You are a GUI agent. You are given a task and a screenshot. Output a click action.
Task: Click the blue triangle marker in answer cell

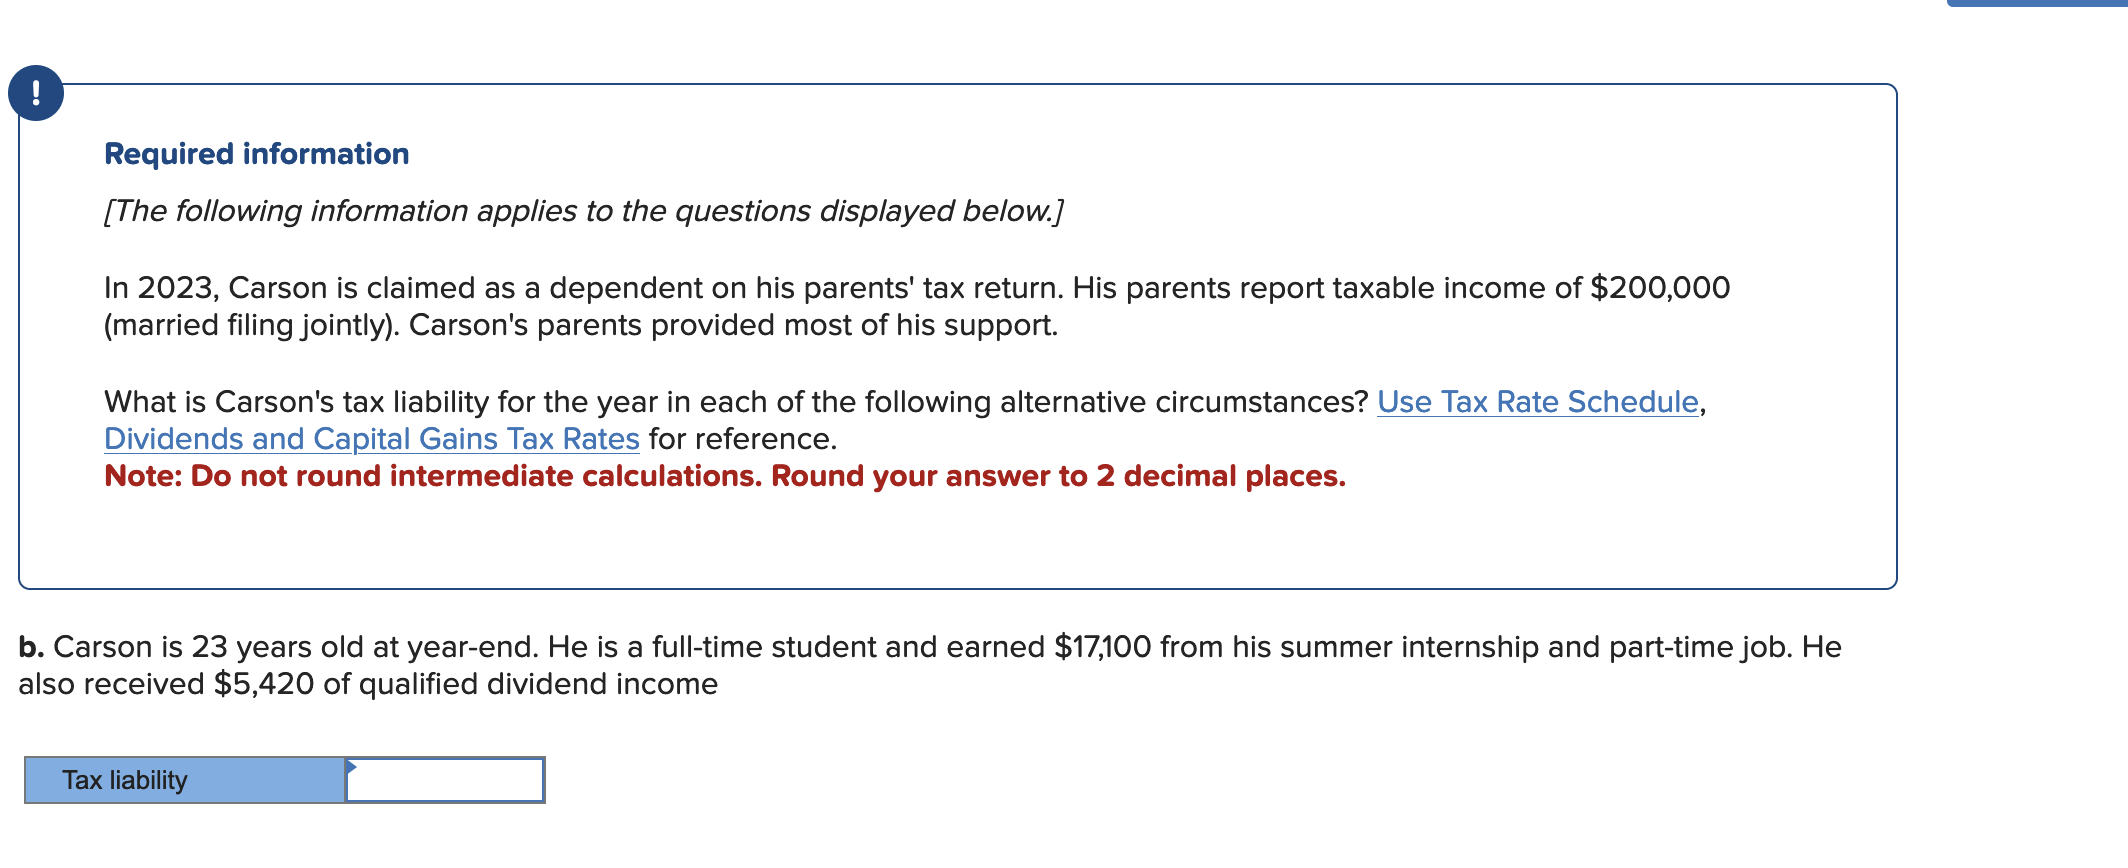pos(352,767)
